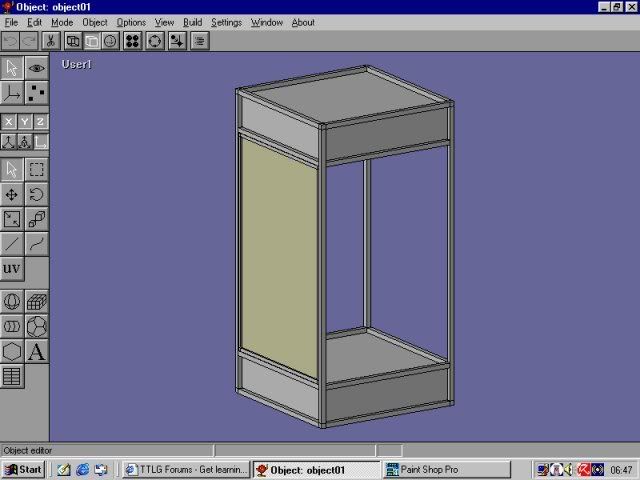Open the Build menu
Viewport: 640px width, 480px height.
tap(192, 22)
